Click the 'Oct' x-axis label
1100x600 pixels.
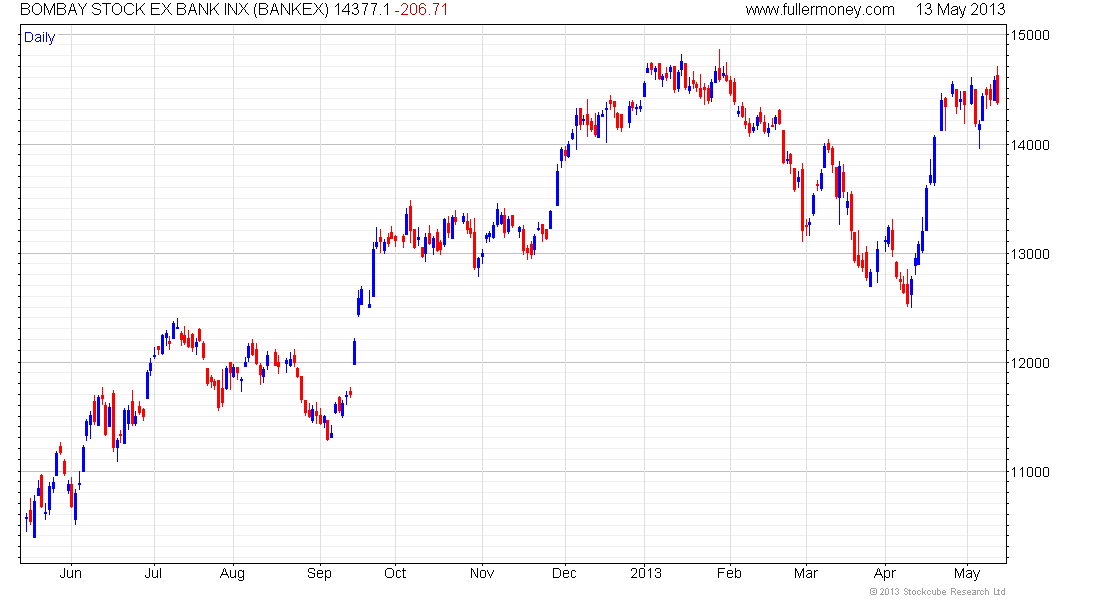395,573
